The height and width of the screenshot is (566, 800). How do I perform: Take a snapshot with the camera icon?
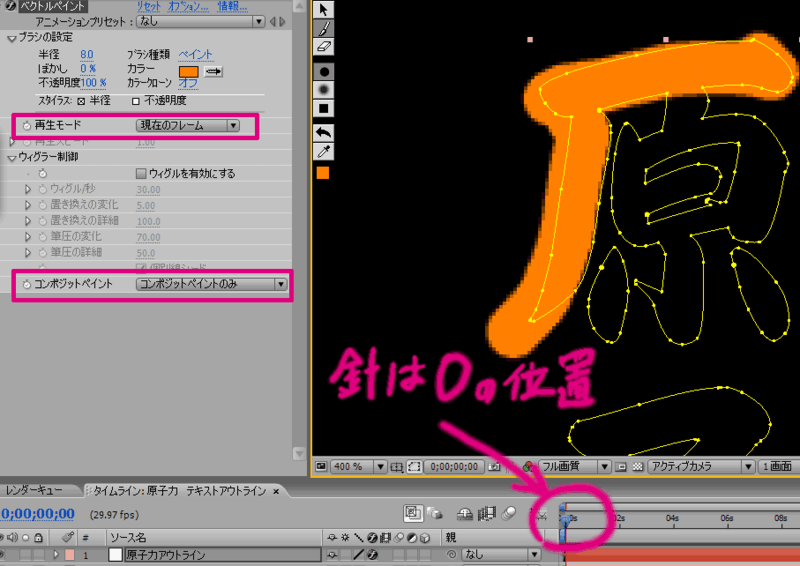coord(494,466)
